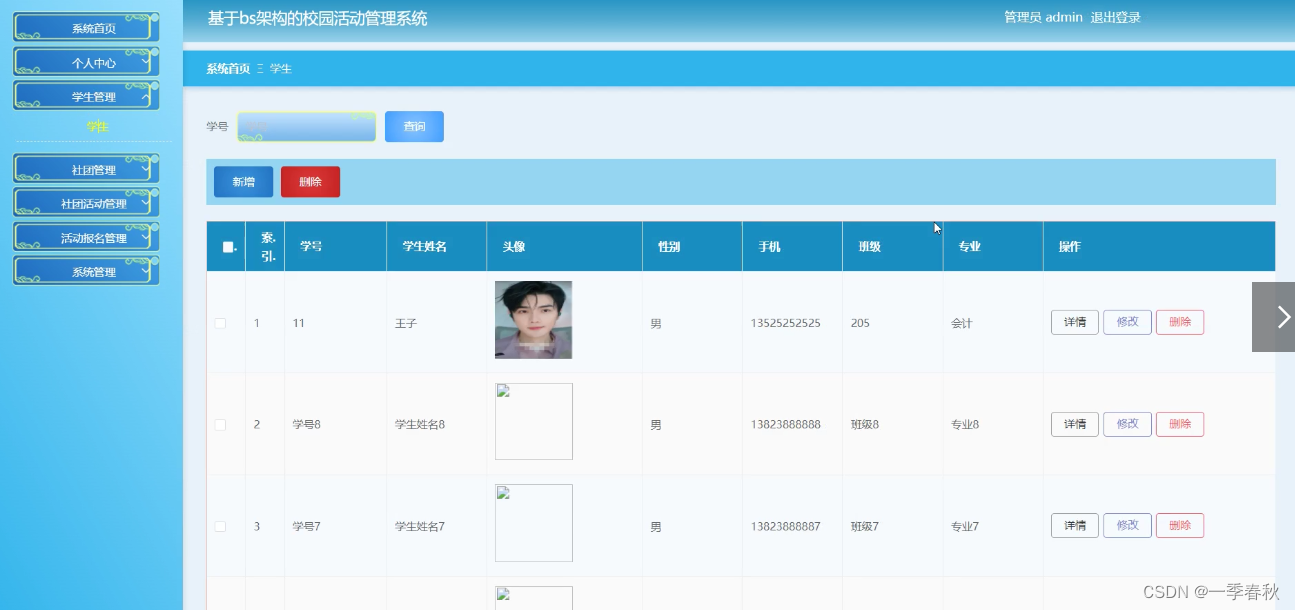Image resolution: width=1295 pixels, height=610 pixels.
Task: Click 删除 in the 学生姓名8 row
Action: [x=1180, y=424]
